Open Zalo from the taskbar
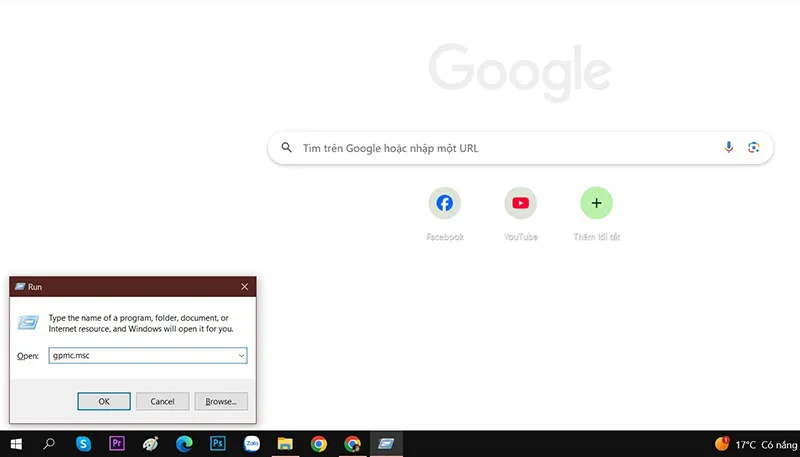Screen dimensions: 800x457 (x=251, y=443)
